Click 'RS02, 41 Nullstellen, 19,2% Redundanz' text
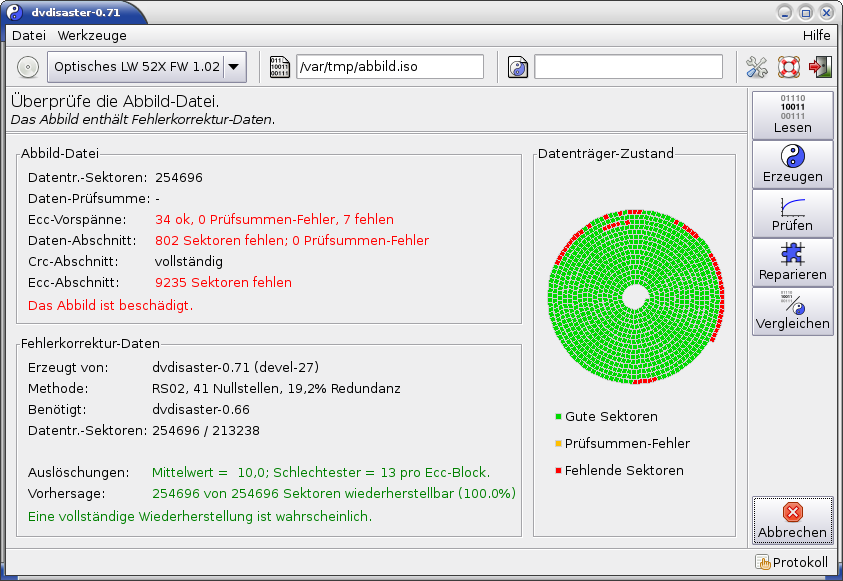Viewport: 843px width, 581px height. [276, 388]
